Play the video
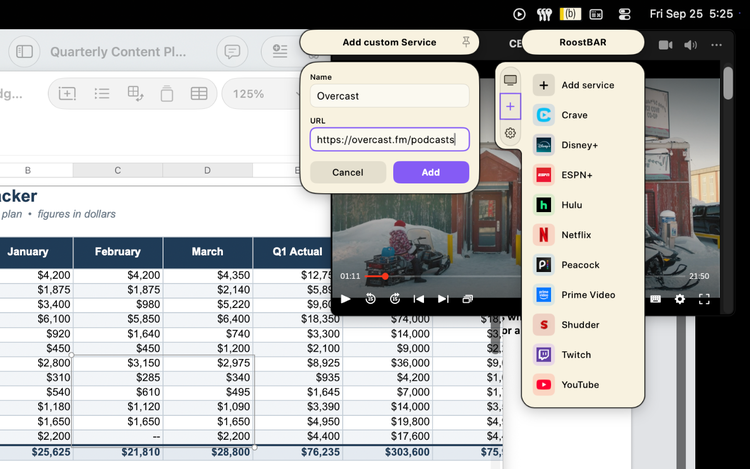750x469 pixels. click(x=345, y=299)
